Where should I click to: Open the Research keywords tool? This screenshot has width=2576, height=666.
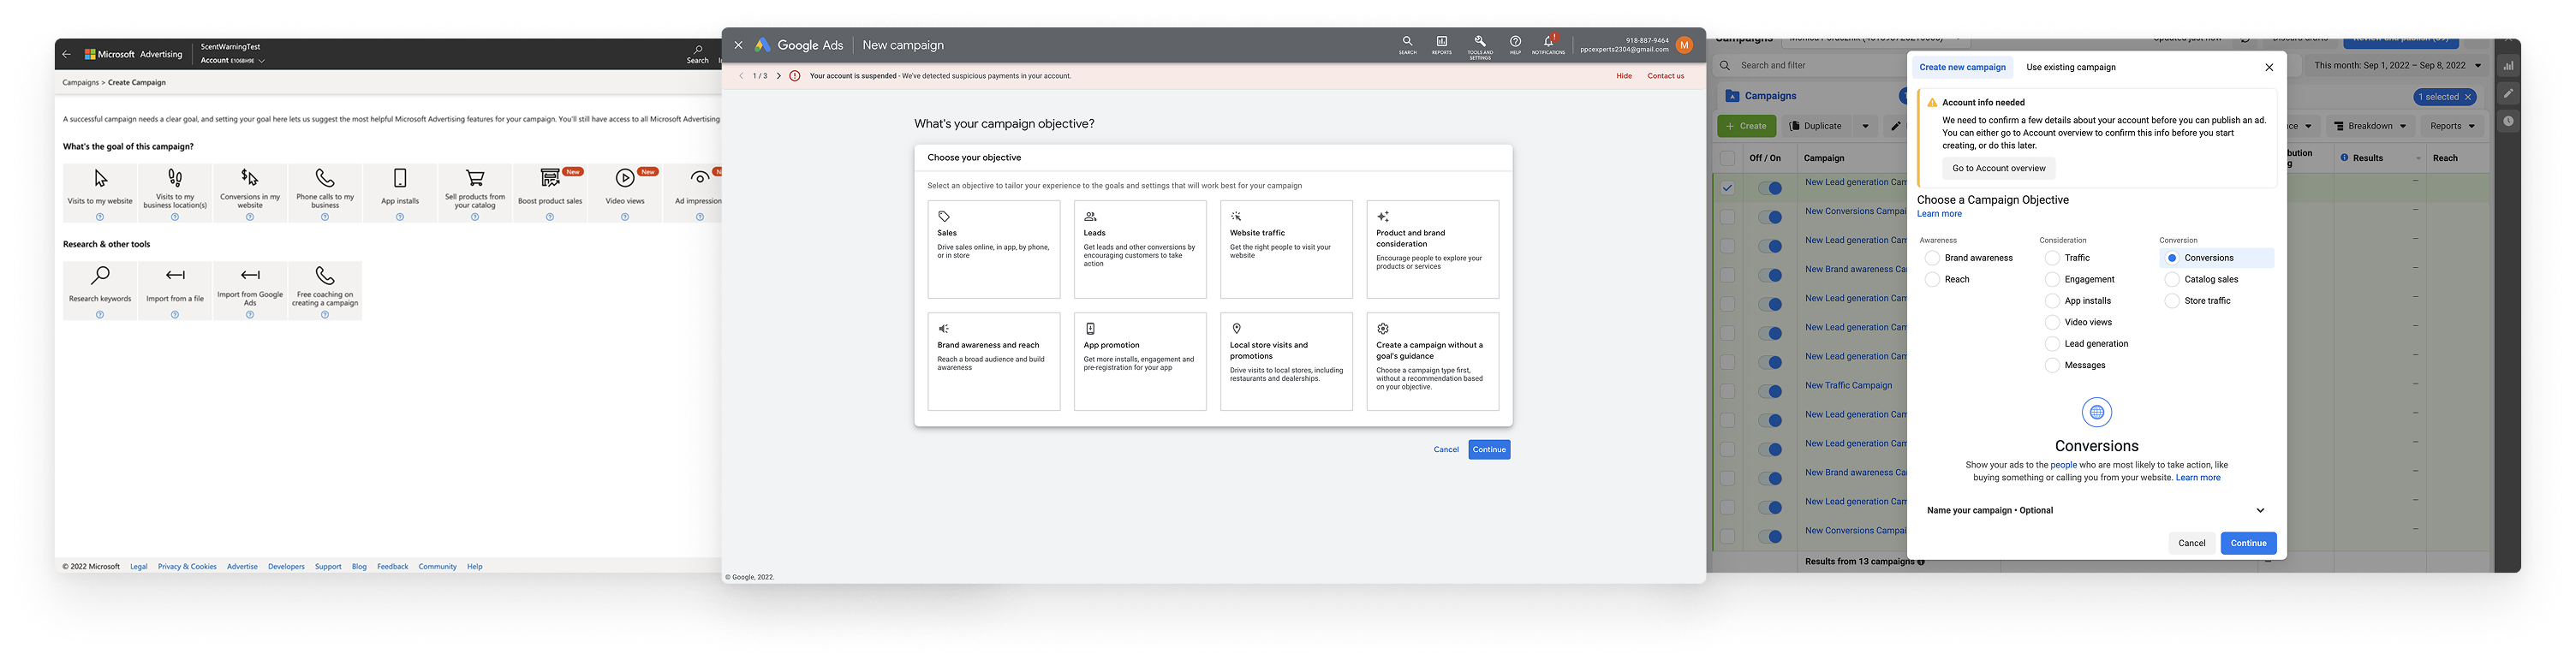(100, 290)
